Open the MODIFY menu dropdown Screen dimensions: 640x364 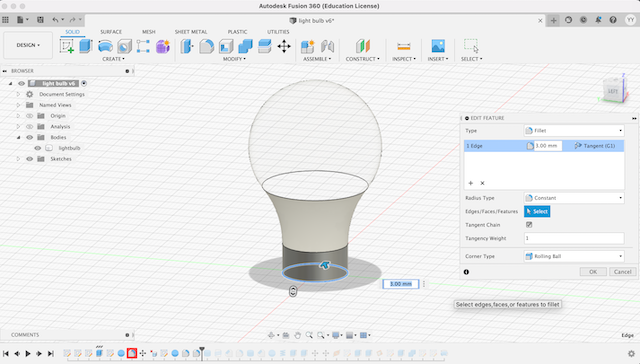(x=234, y=59)
